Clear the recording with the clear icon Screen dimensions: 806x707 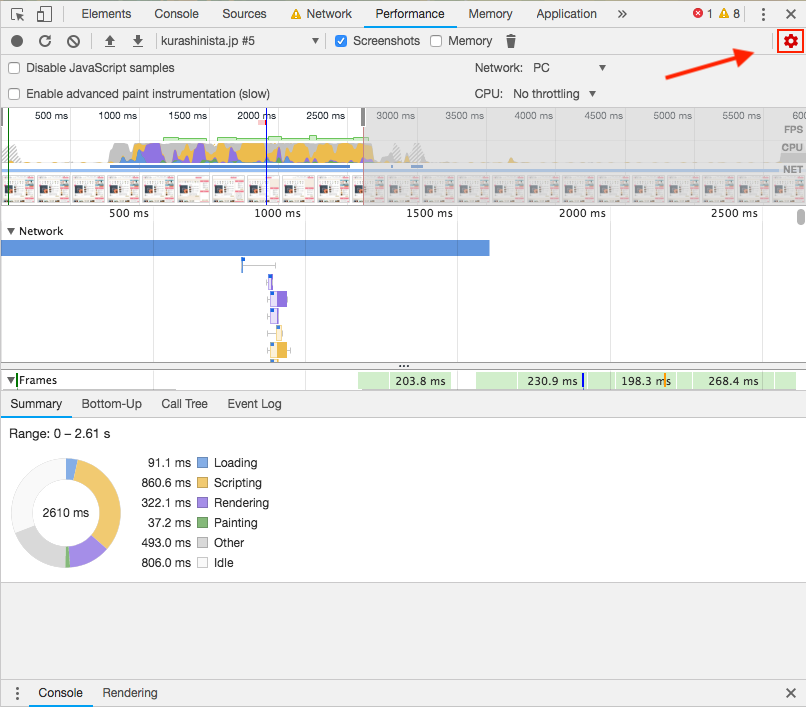[x=74, y=41]
